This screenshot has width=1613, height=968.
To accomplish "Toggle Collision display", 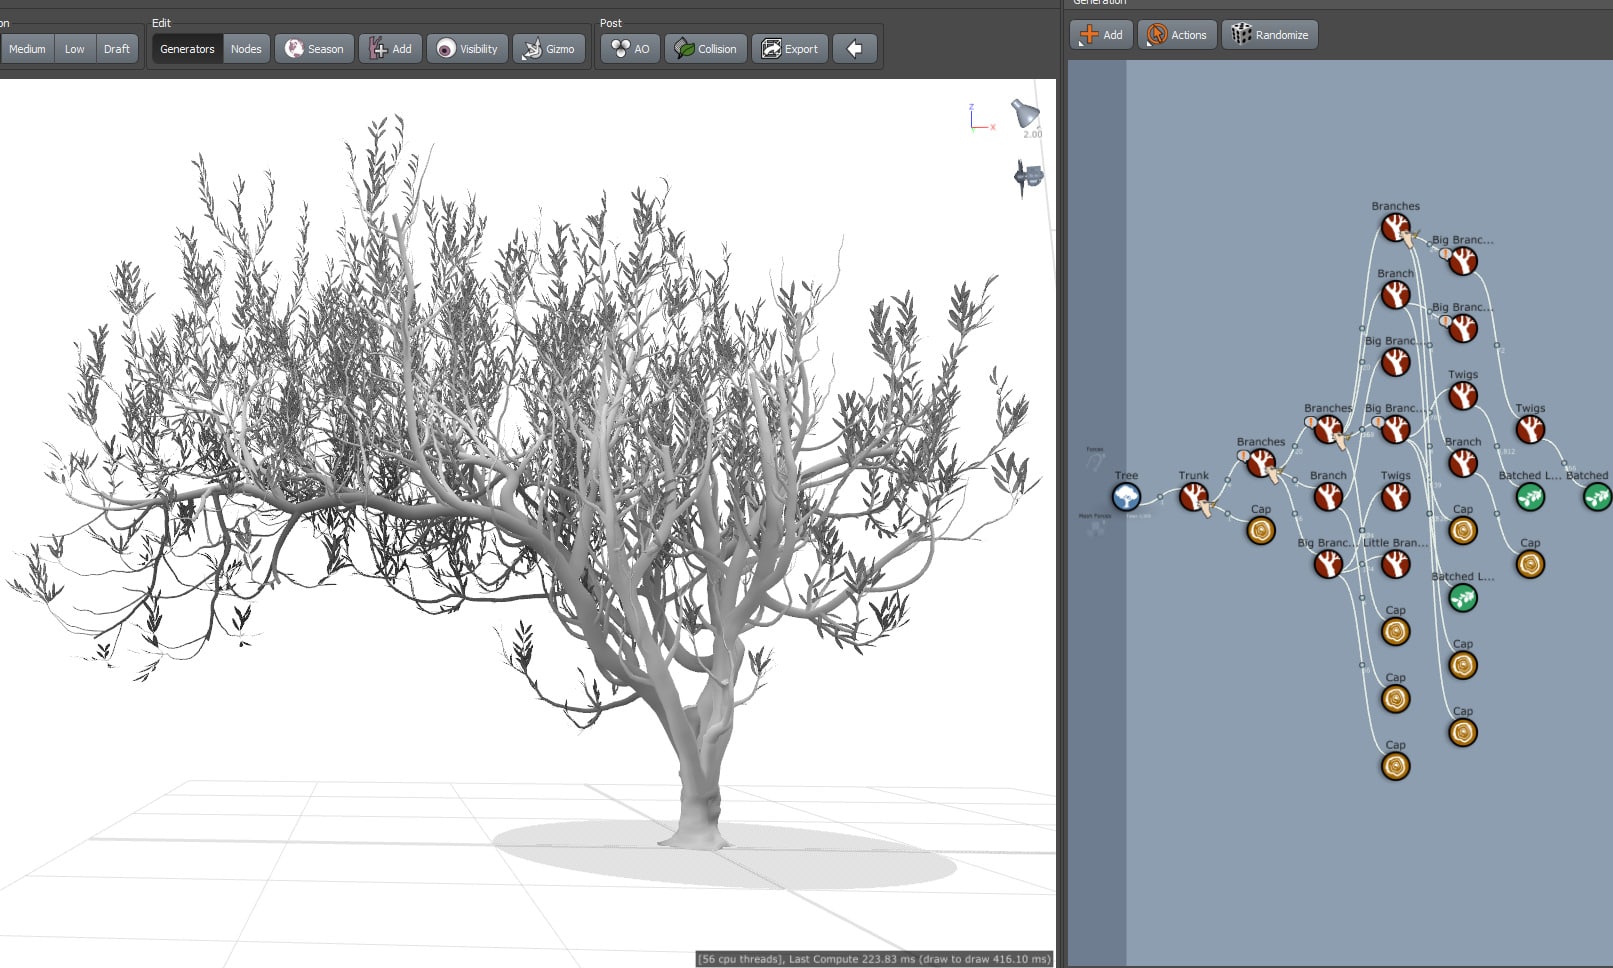I will coord(706,49).
